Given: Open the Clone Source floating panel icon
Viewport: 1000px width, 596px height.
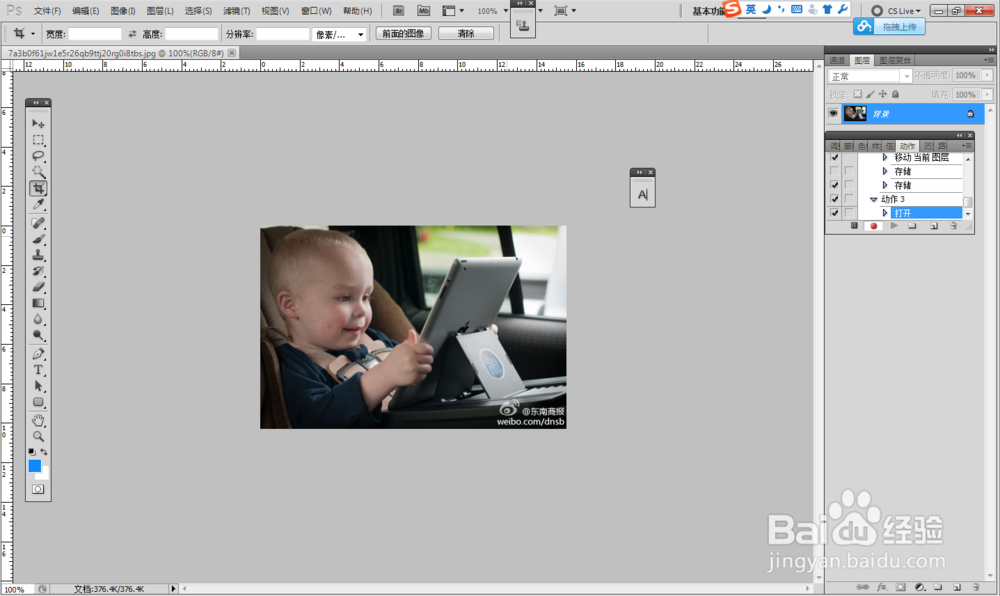Looking at the screenshot, I should [522, 25].
